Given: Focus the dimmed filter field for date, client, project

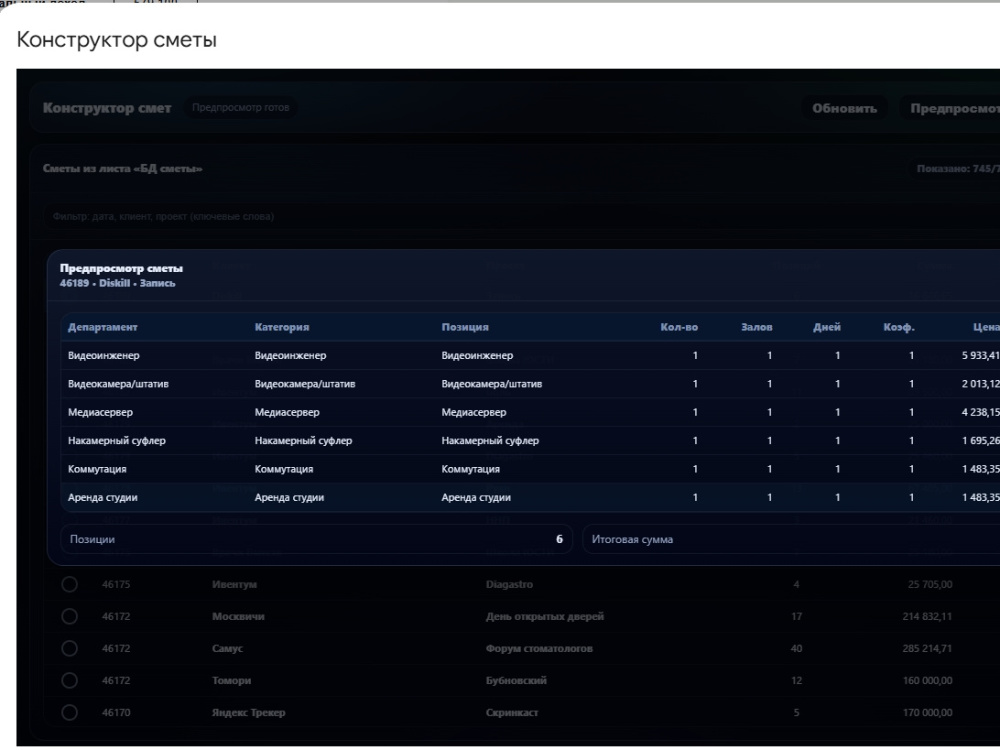Looking at the screenshot, I should pos(522,216).
